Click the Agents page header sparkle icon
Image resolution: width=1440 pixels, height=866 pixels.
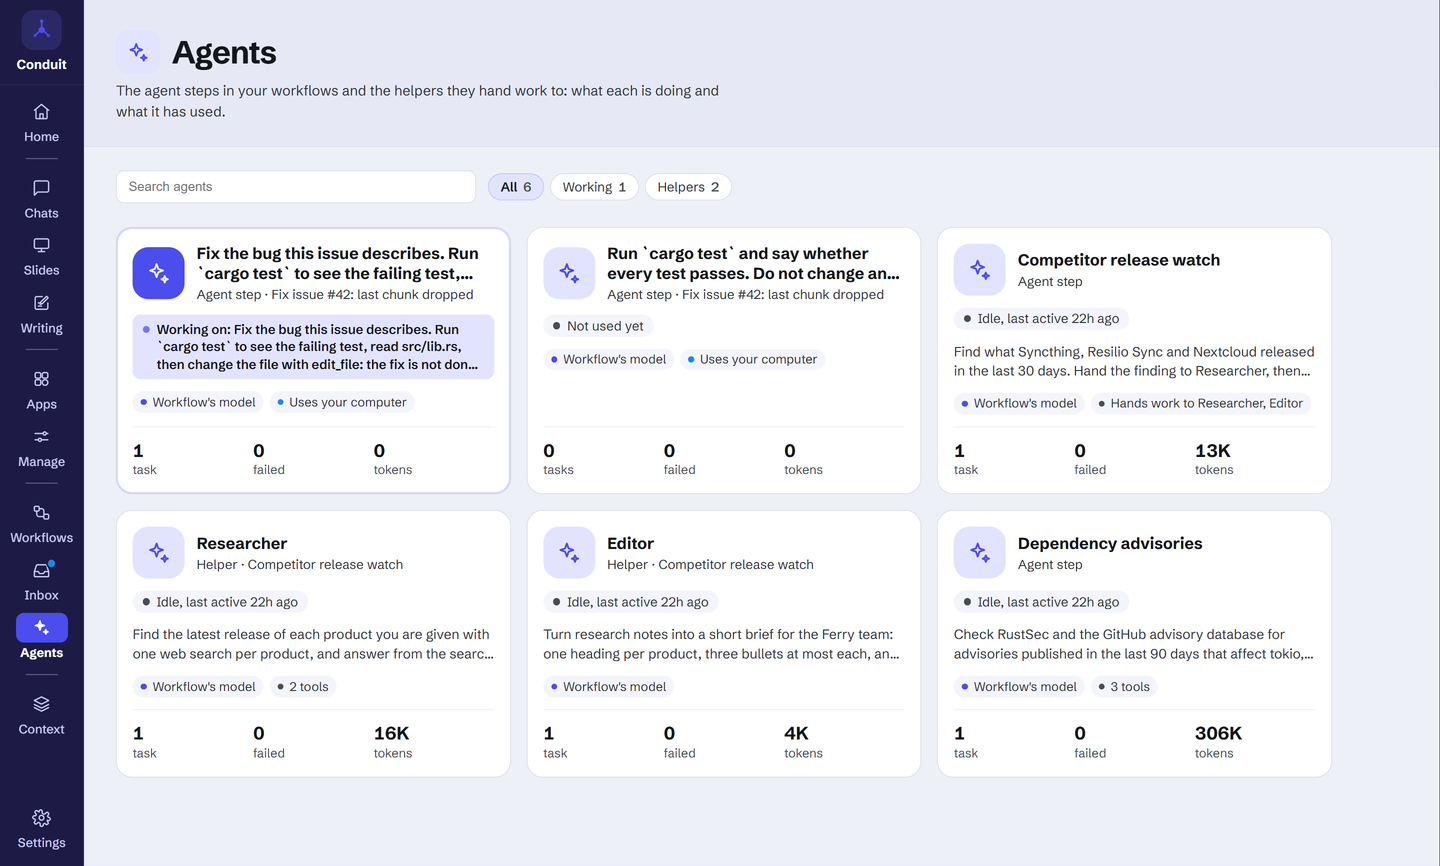coord(138,52)
